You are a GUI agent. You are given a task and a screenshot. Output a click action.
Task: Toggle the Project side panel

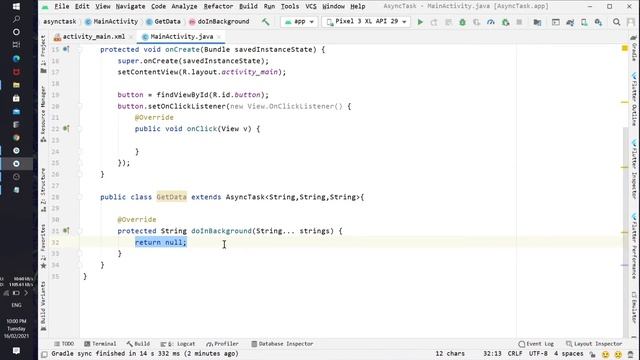point(43,54)
